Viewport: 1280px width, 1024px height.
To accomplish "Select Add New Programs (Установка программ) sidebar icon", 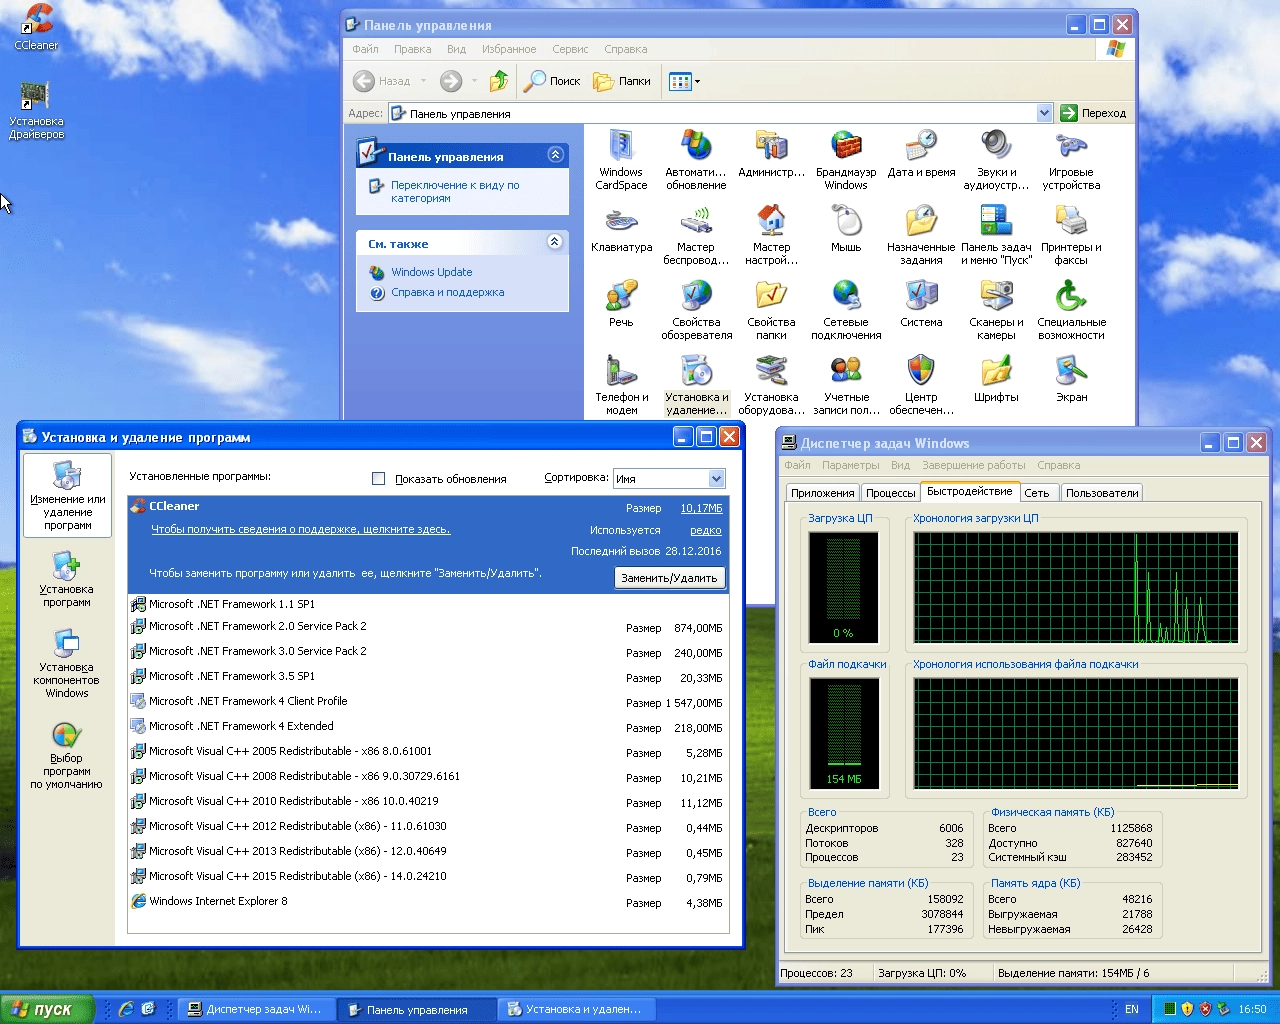I will [67, 579].
